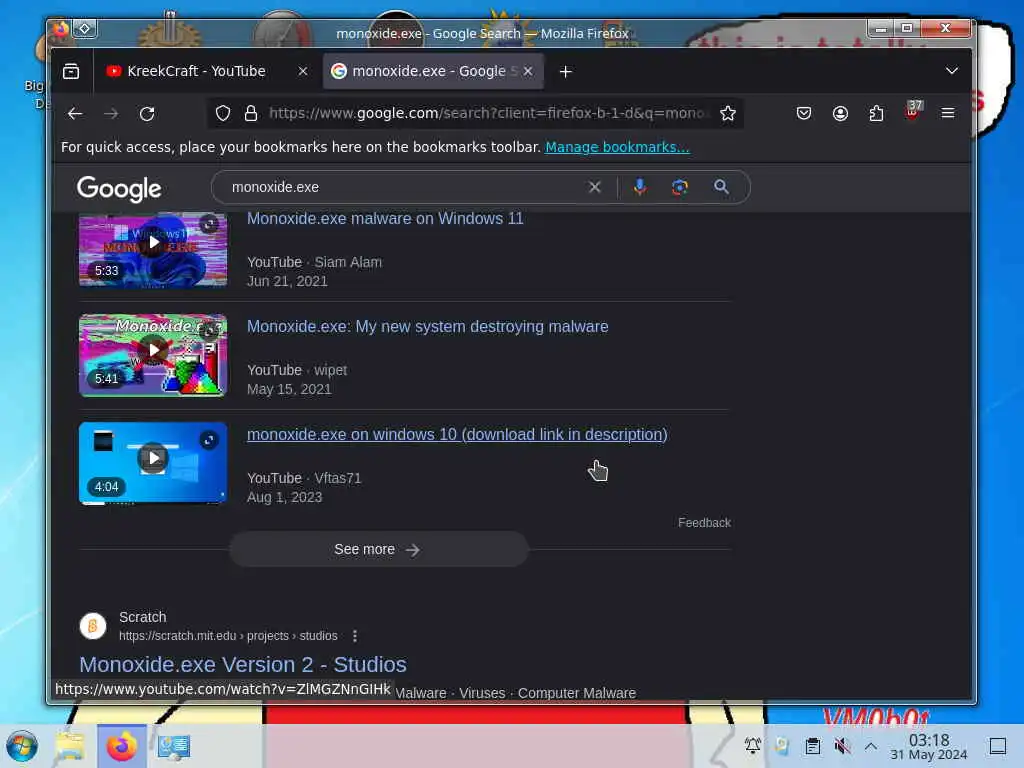Clear the search query with X
The image size is (1024, 768).
594,187
